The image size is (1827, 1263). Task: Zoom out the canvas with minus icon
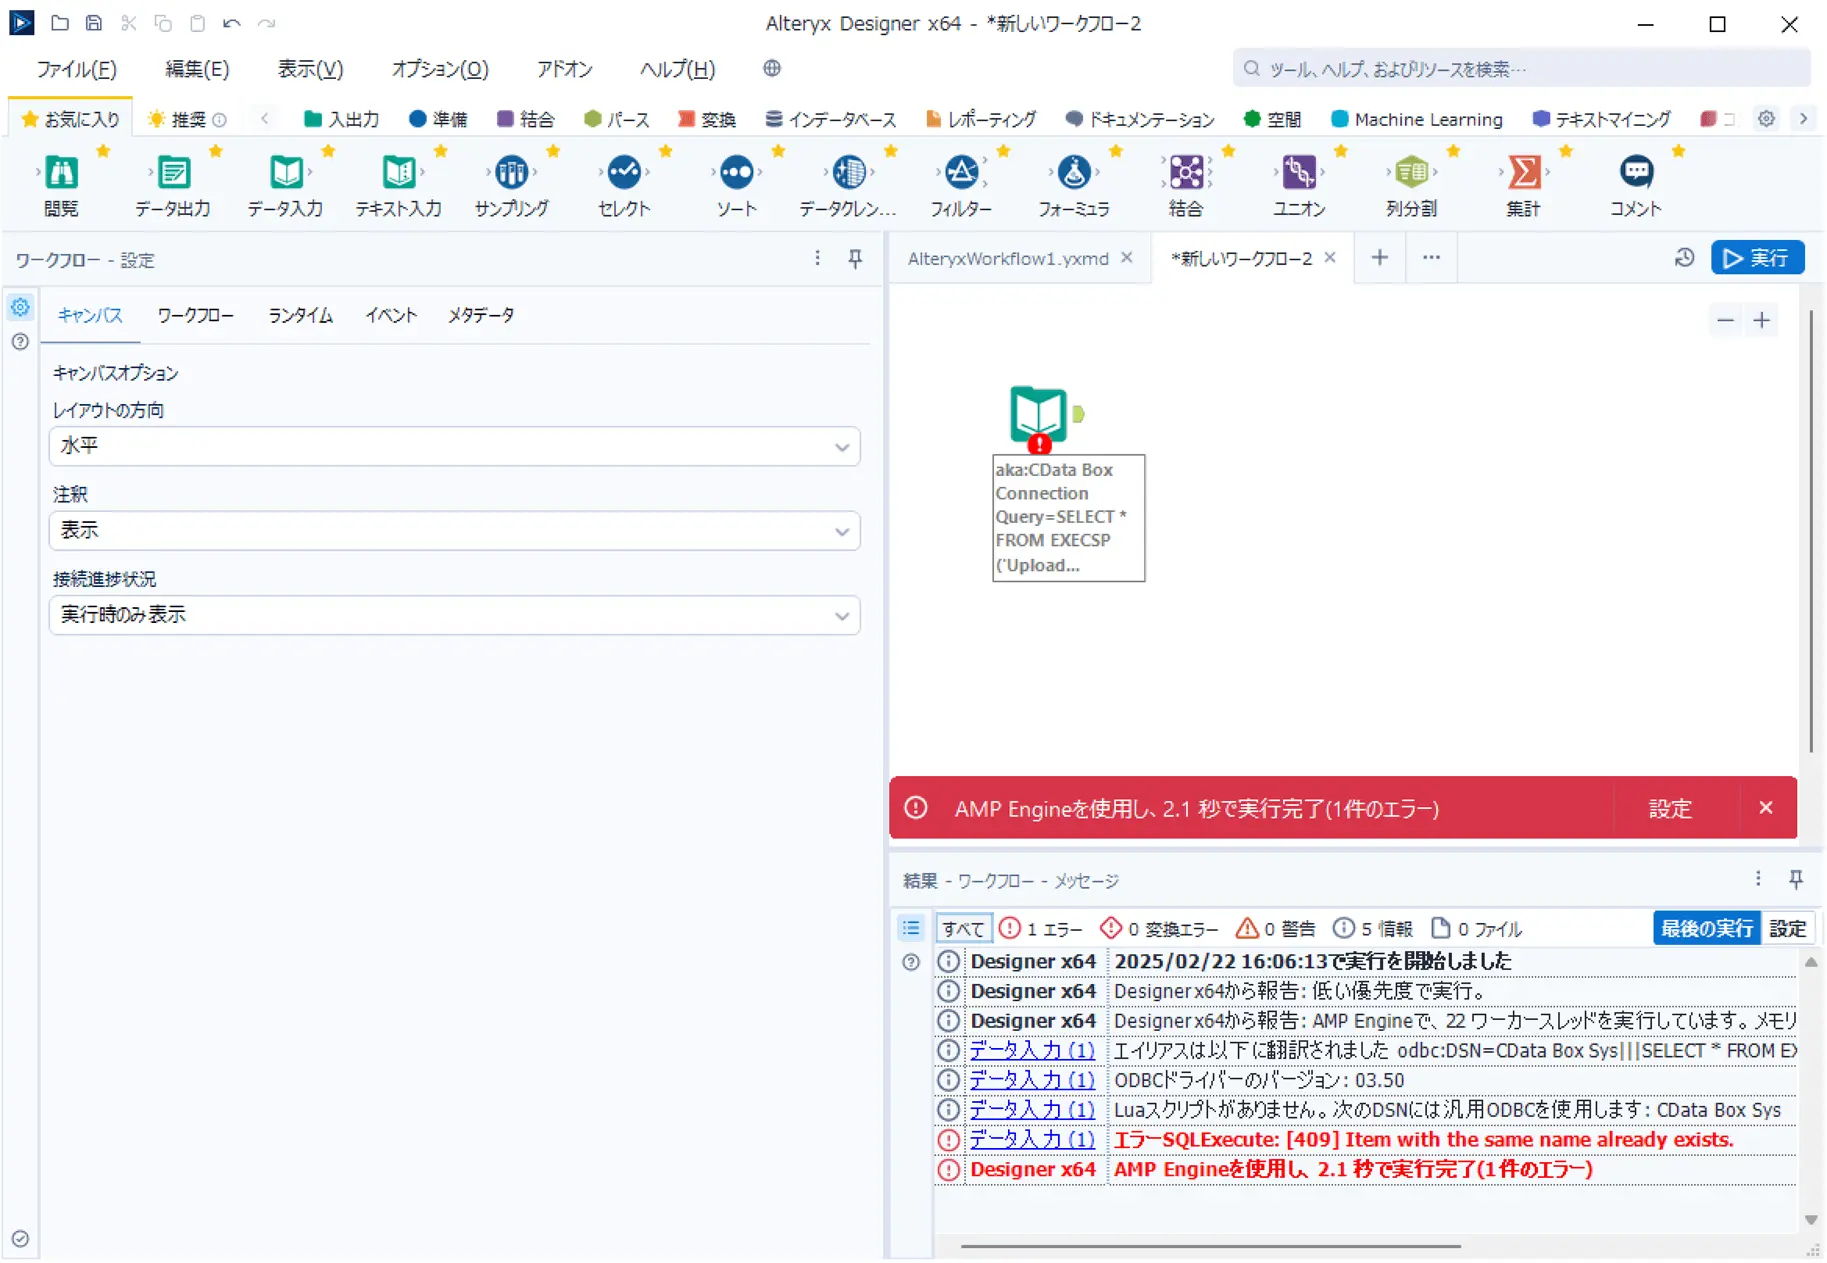tap(1725, 320)
